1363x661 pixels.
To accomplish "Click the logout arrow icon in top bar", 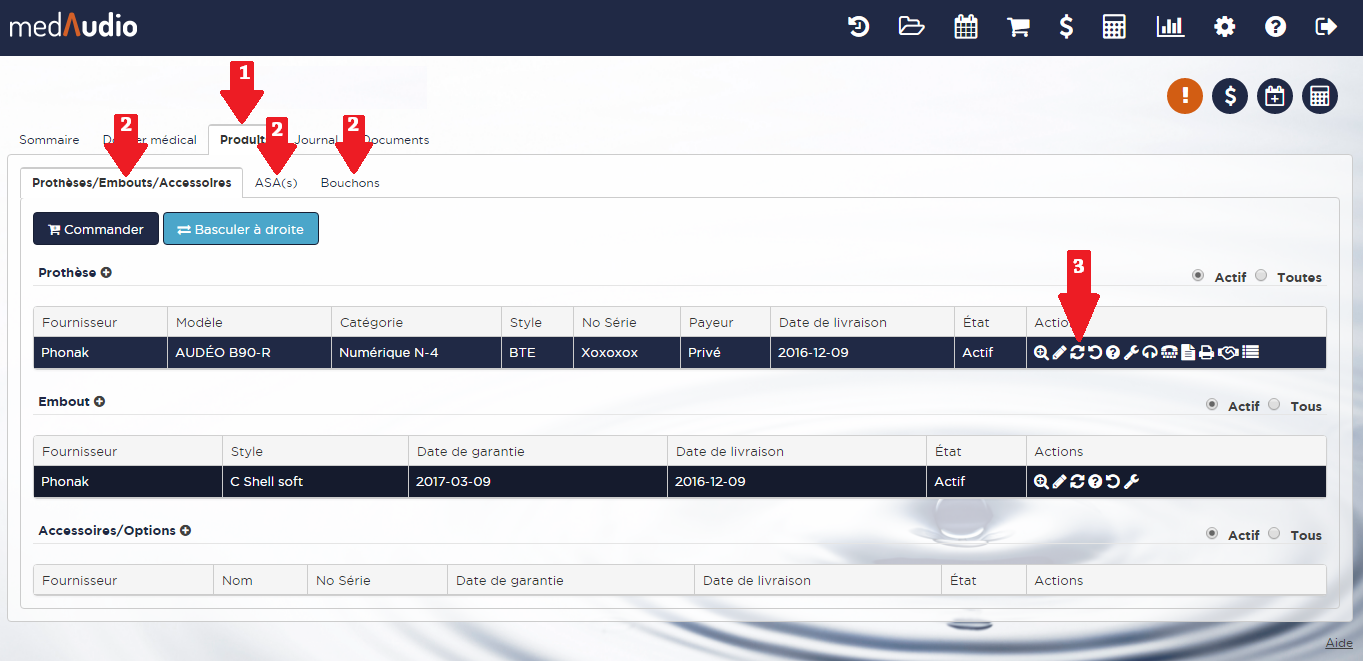I will [1326, 27].
